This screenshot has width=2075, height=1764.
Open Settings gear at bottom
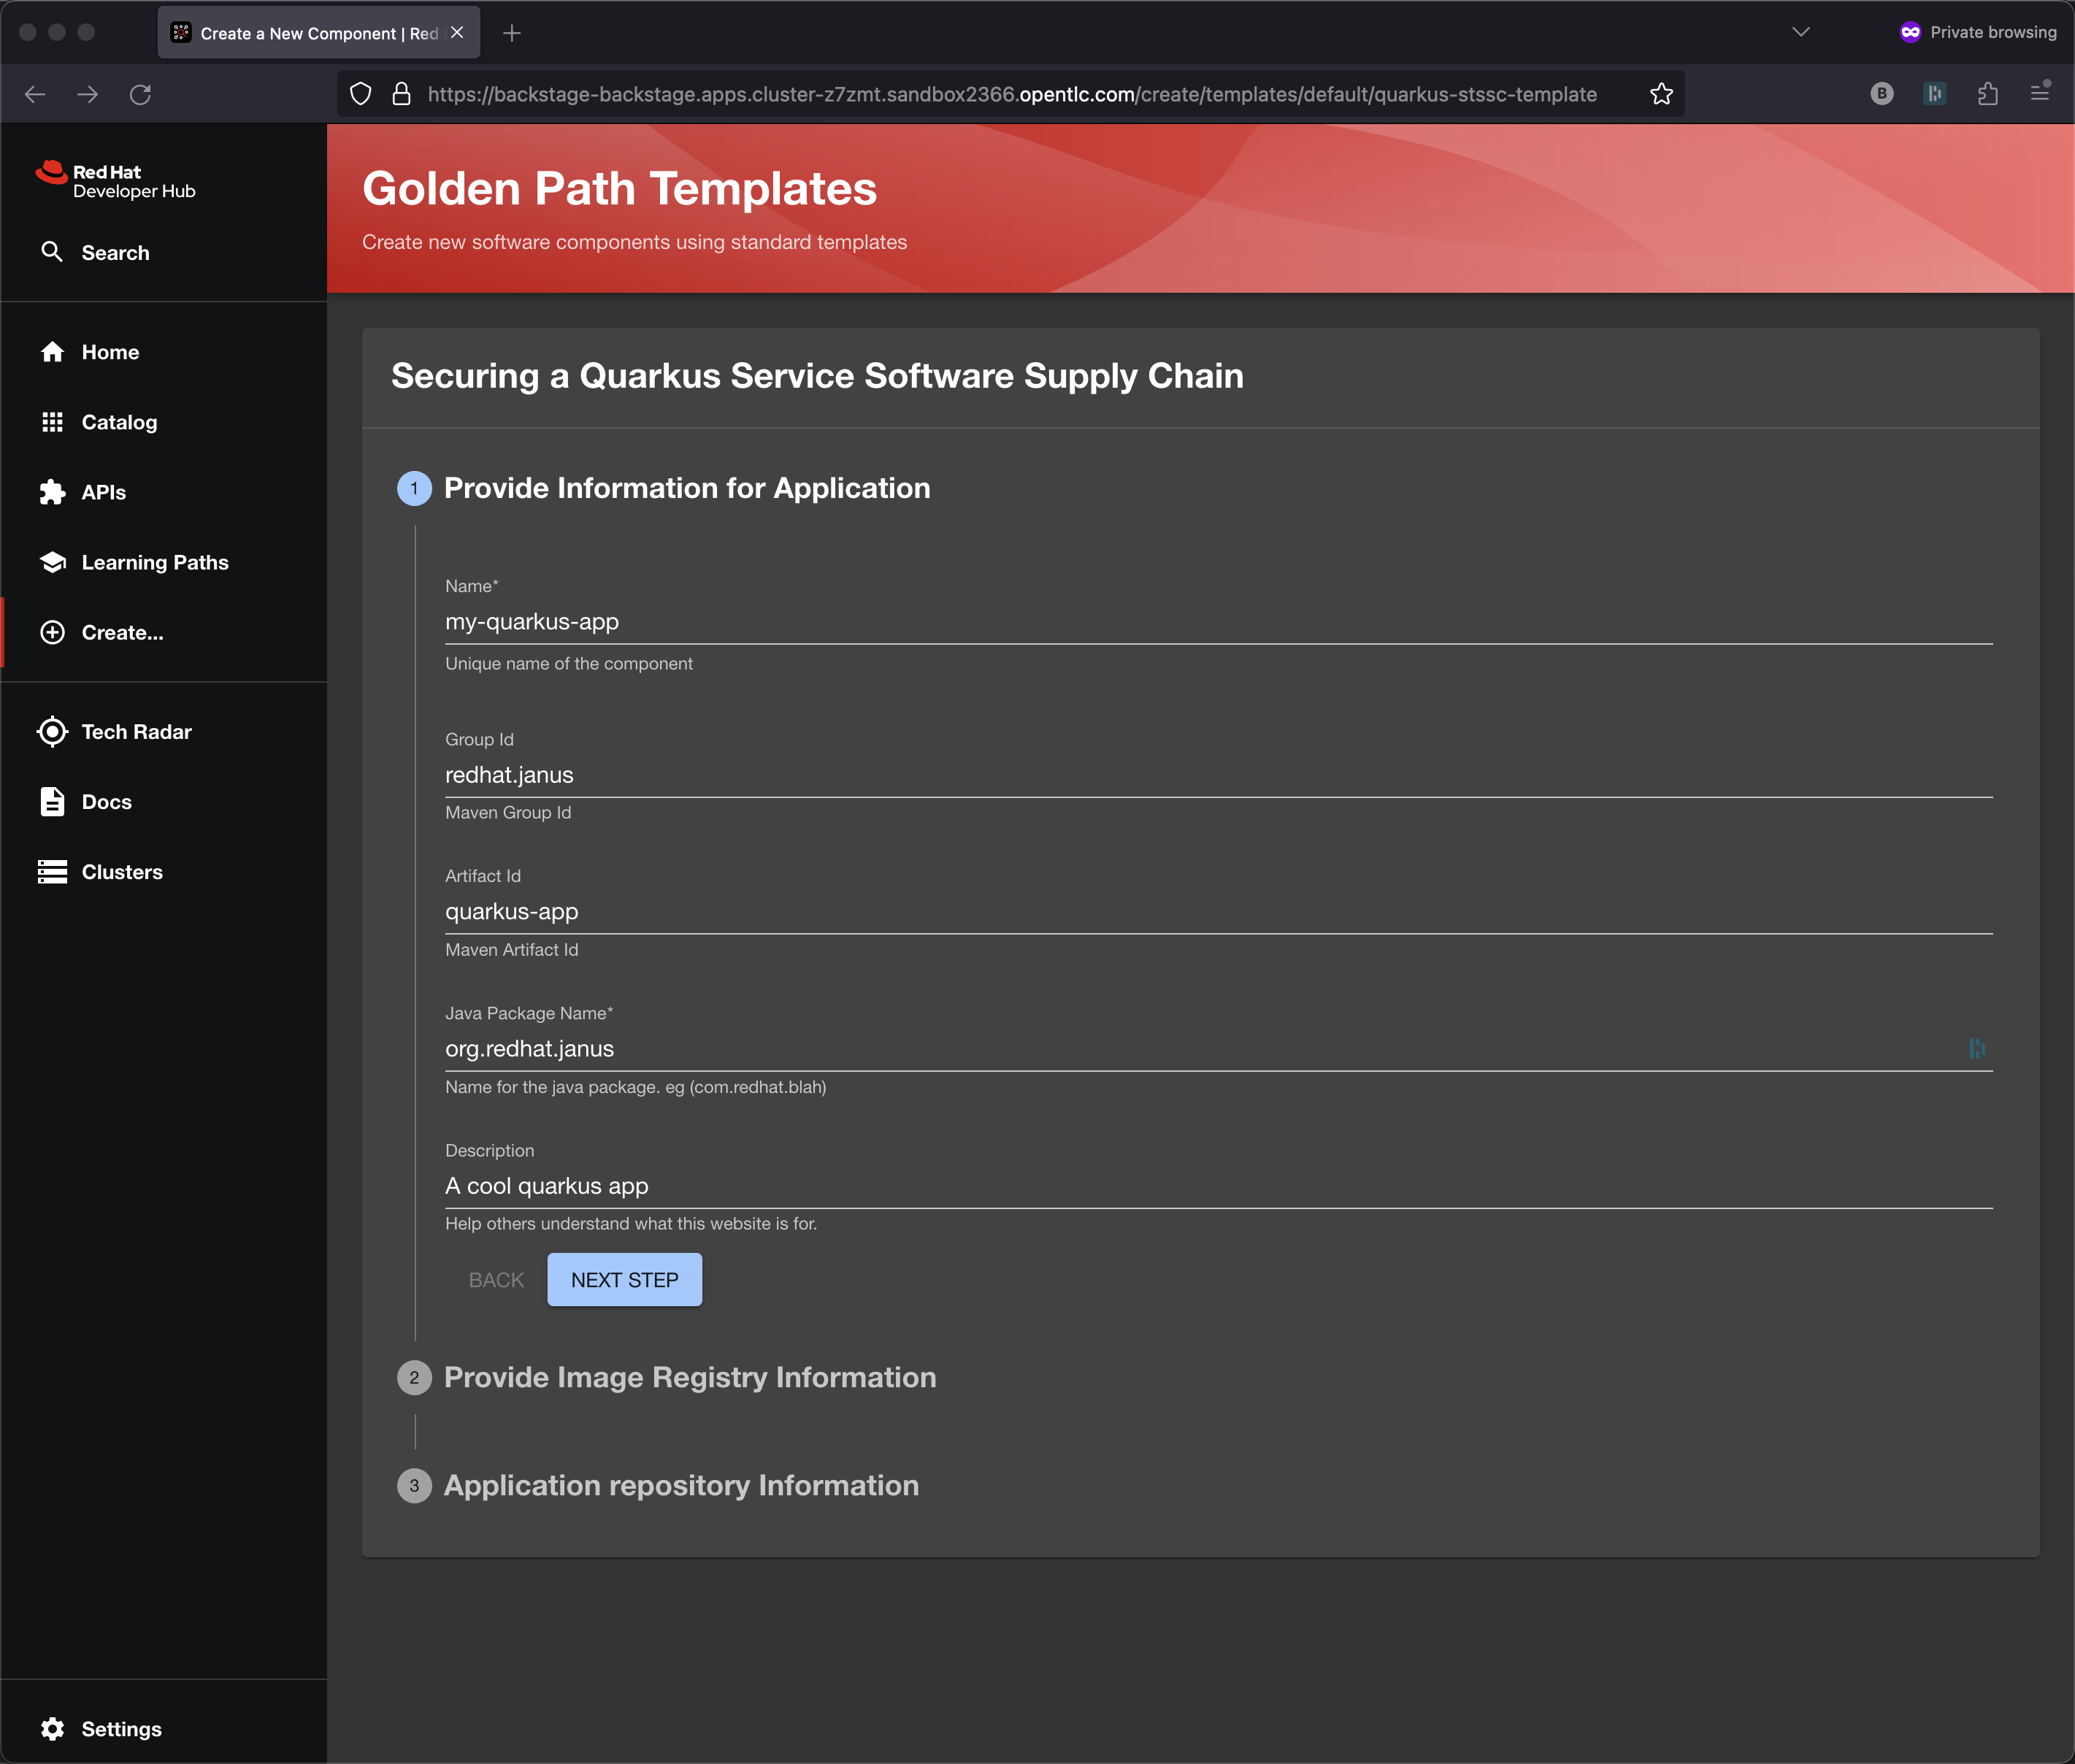(x=52, y=1729)
